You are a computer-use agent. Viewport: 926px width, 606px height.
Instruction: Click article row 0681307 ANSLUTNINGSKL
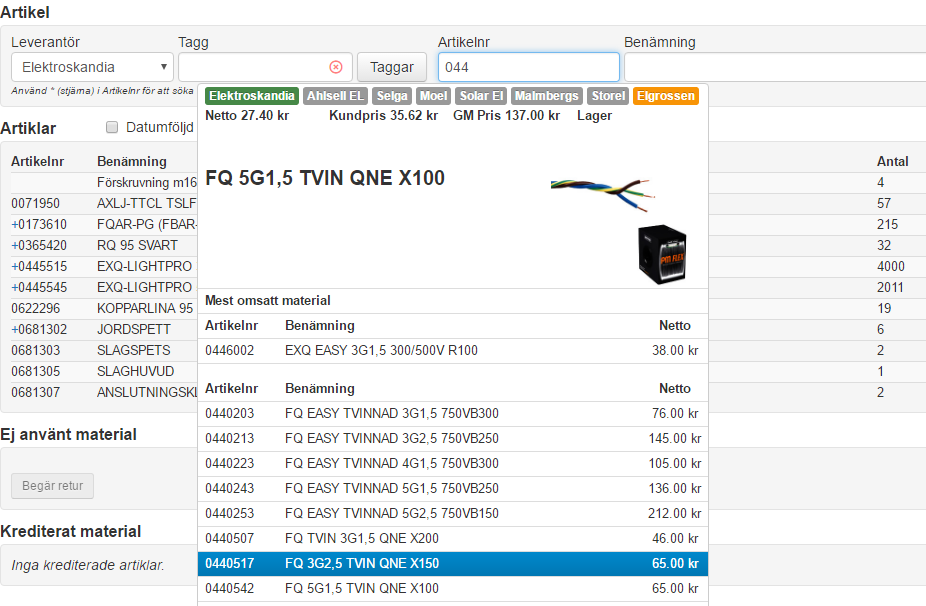104,392
